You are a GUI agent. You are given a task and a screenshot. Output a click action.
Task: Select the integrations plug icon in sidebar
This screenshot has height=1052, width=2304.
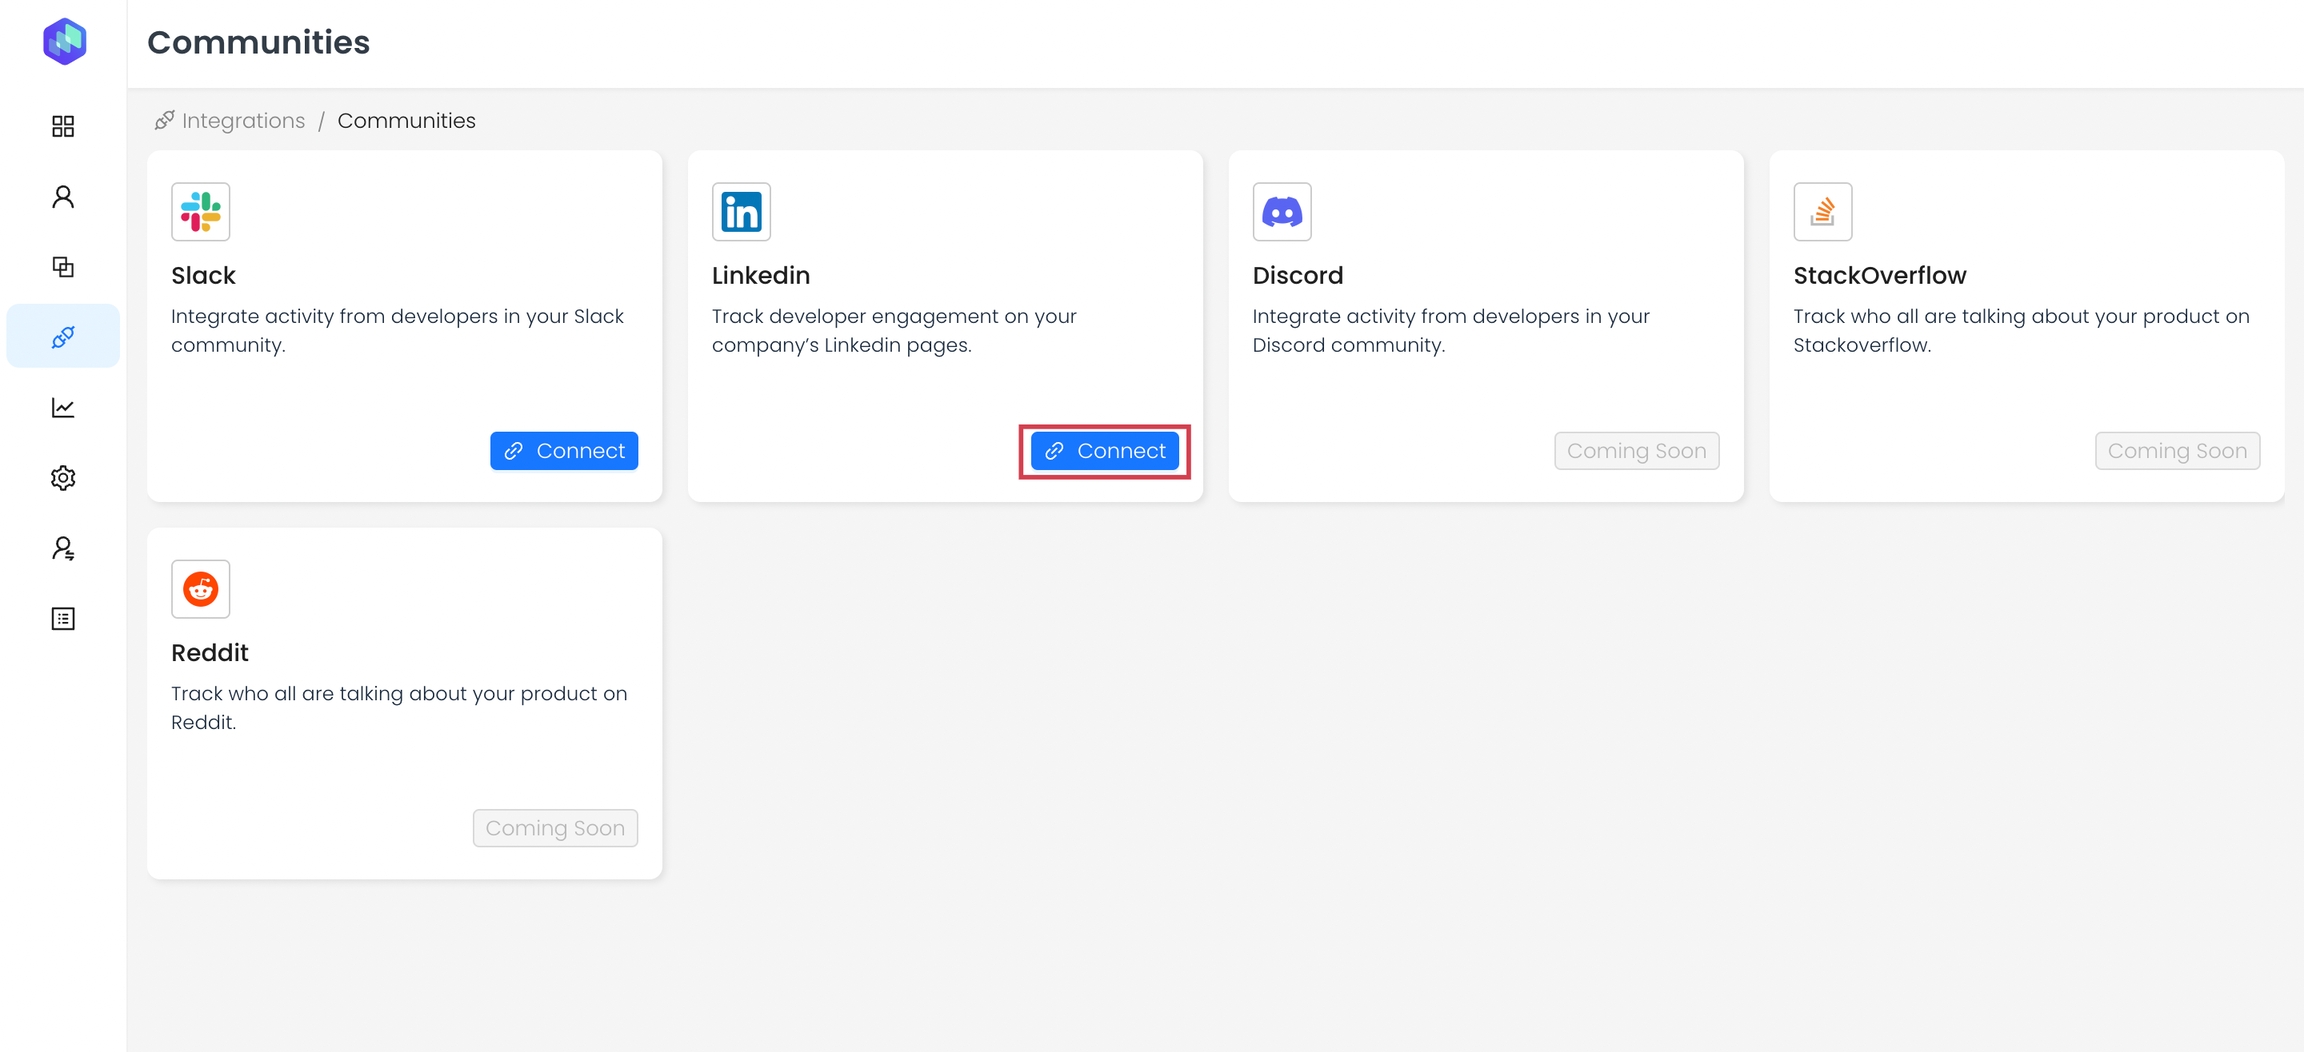[63, 337]
